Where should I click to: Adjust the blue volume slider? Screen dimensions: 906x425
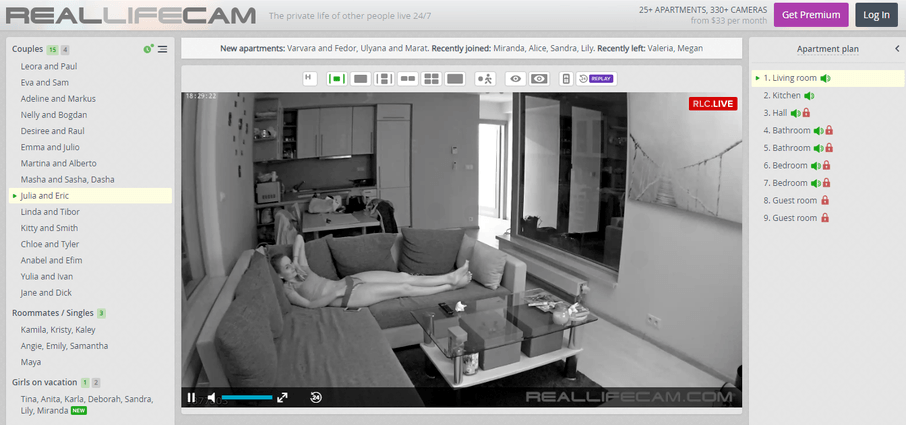click(246, 397)
